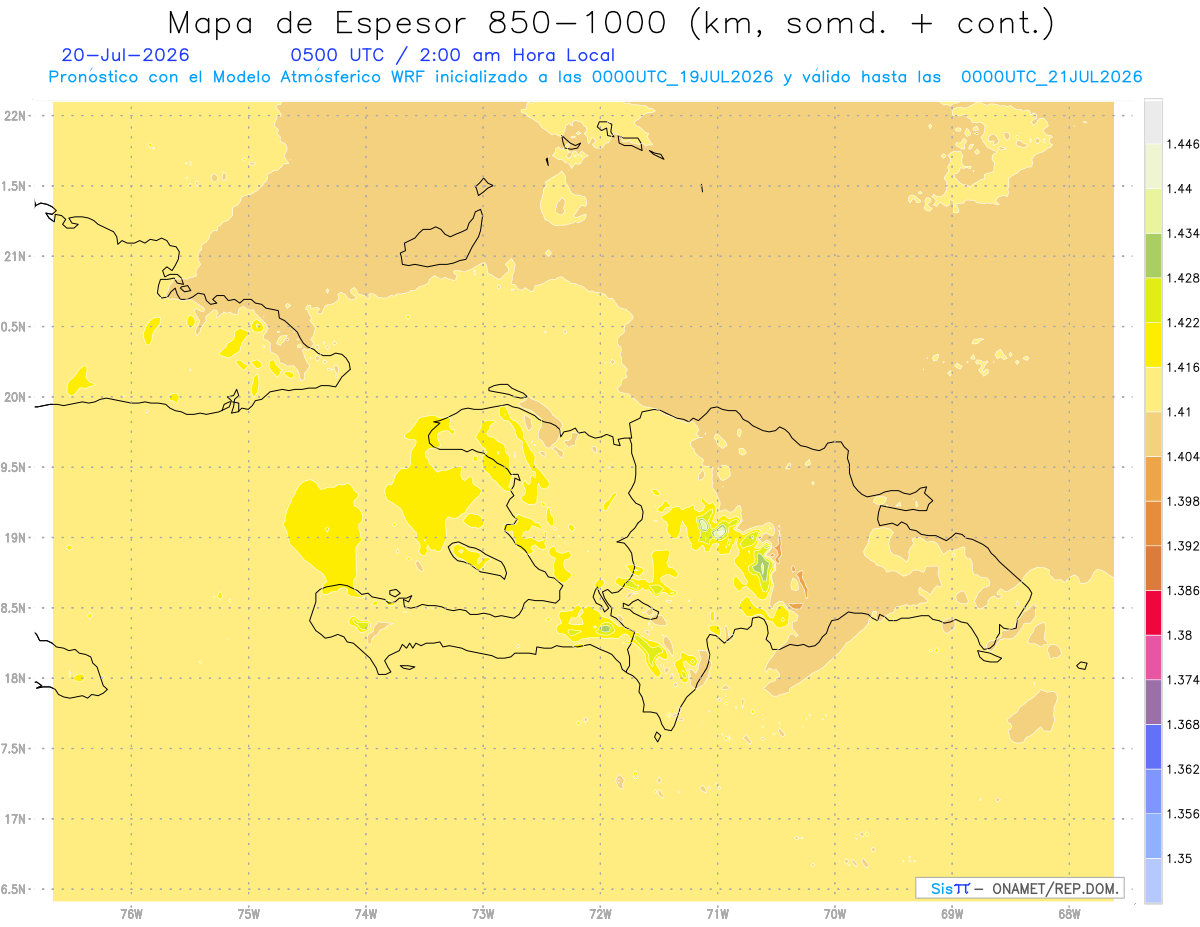
Task: Select the pink swatch between 1.374 and 1.38
Action: [x=1153, y=657]
